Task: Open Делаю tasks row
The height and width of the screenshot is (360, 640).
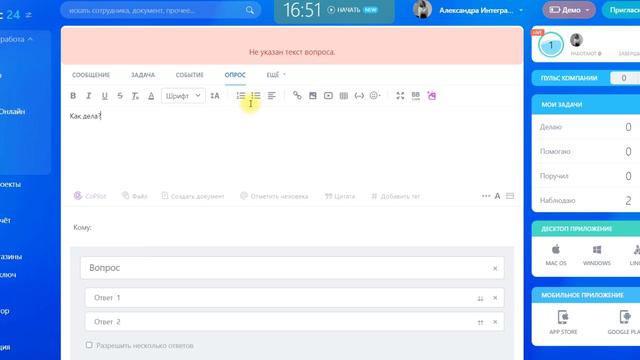Action: (586, 127)
